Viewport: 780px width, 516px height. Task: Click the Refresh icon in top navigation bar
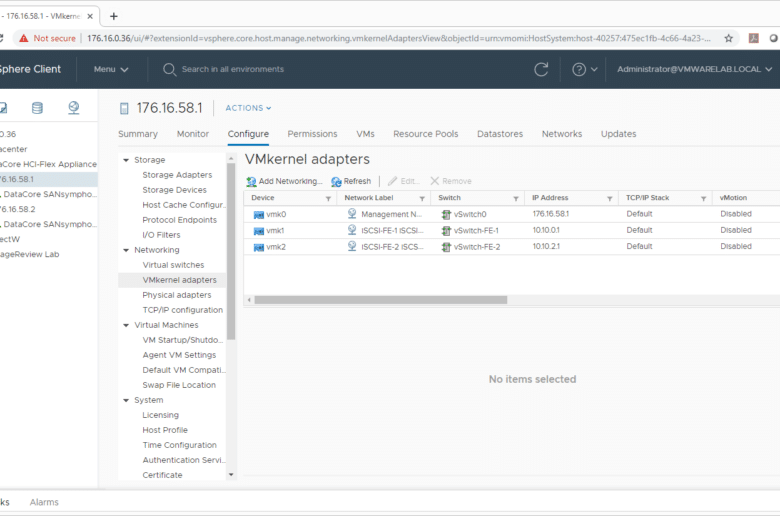pyautogui.click(x=541, y=69)
